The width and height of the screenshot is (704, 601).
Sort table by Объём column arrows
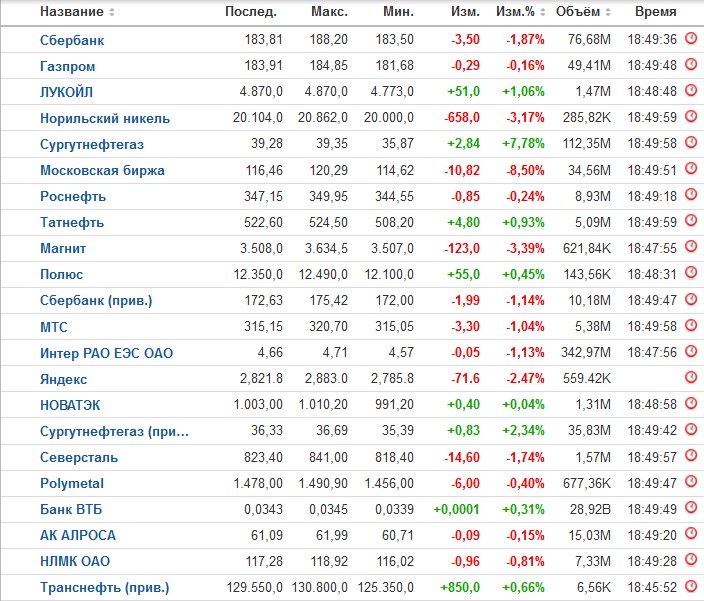[x=608, y=12]
